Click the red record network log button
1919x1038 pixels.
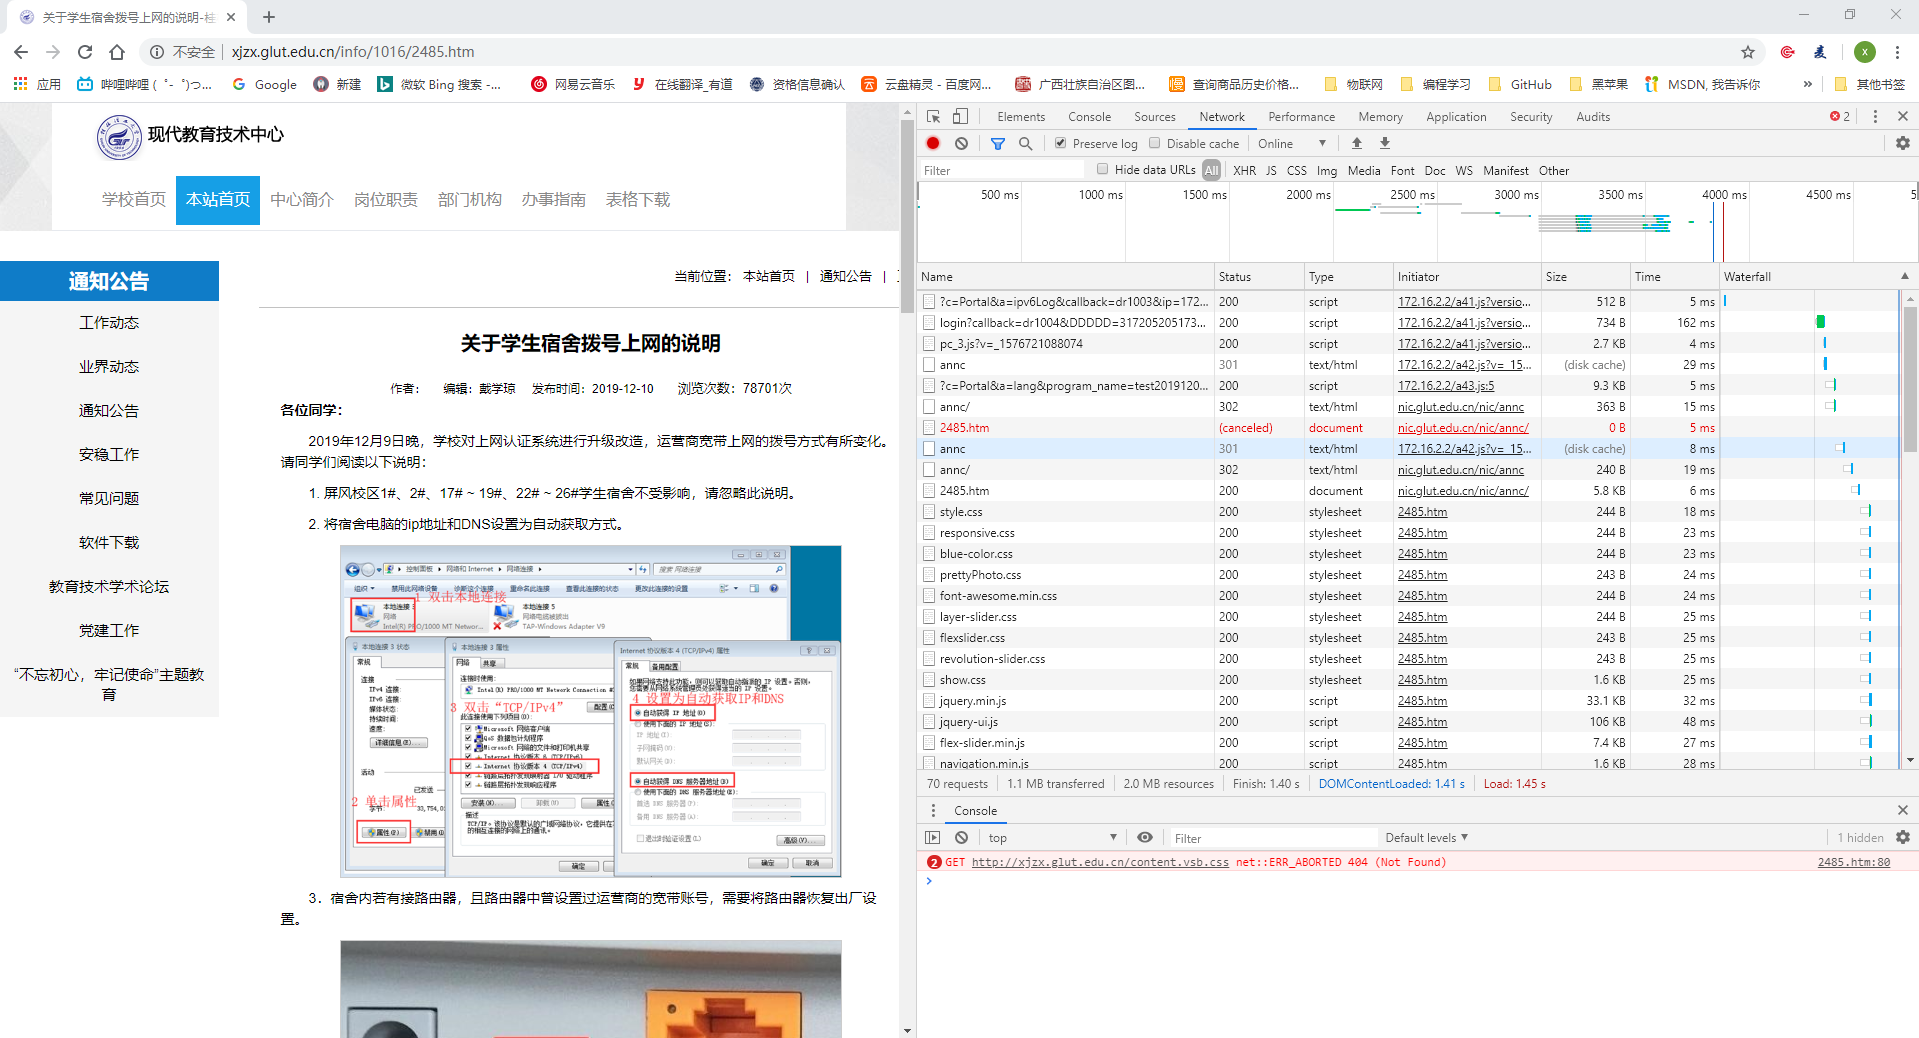(x=933, y=143)
